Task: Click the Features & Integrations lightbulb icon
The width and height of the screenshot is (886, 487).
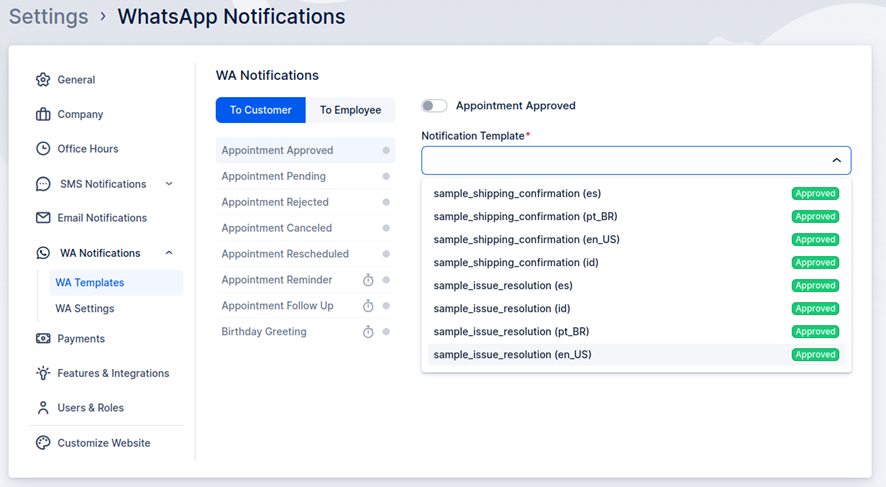Action: 43,373
